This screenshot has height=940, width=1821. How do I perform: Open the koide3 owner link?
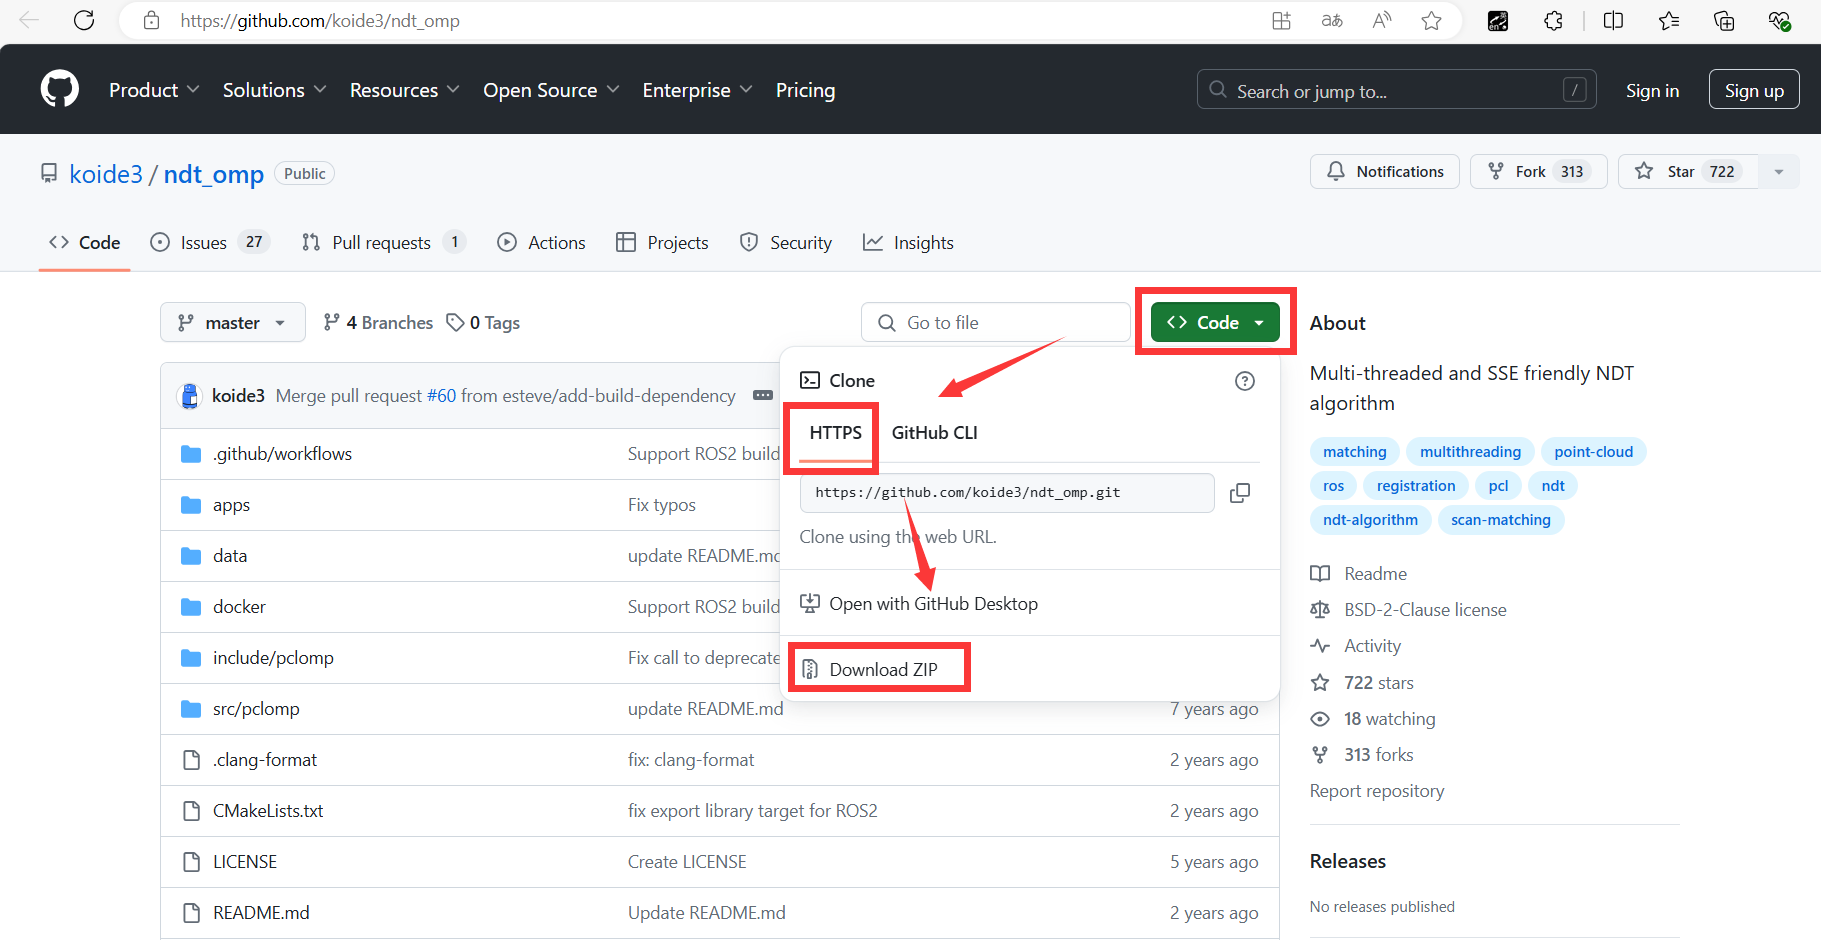click(x=106, y=174)
